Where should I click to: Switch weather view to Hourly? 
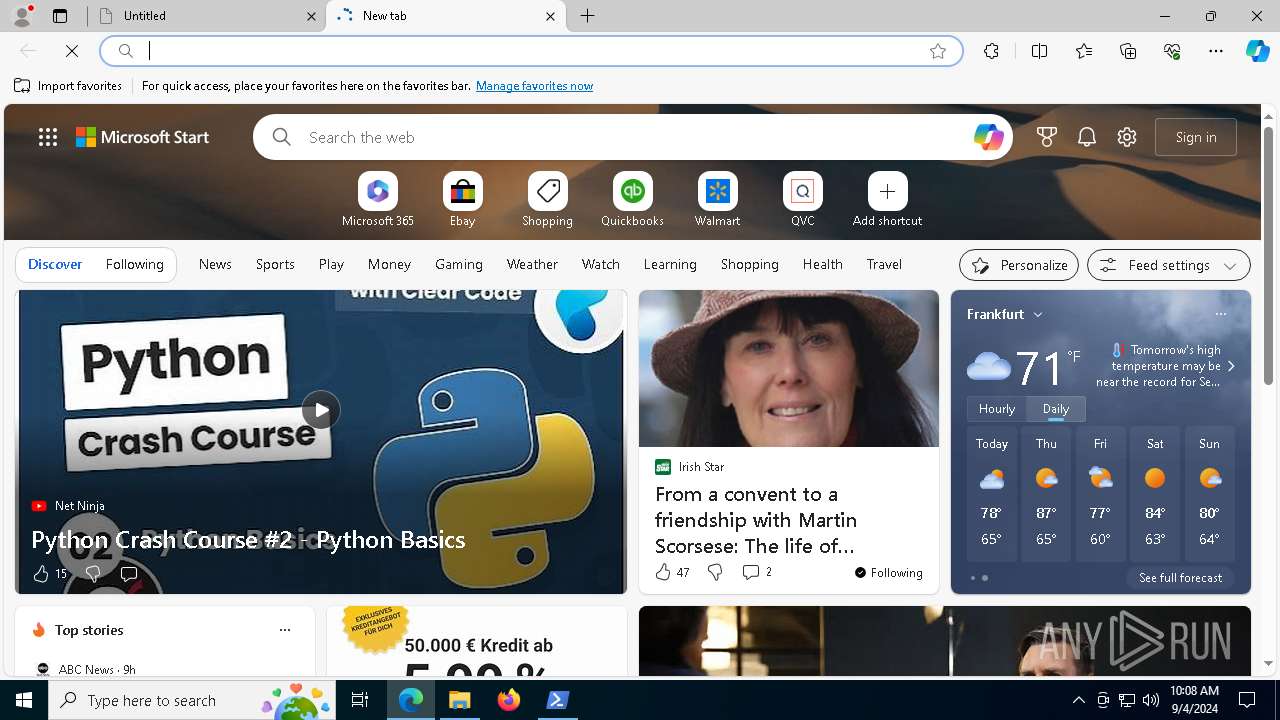[997, 409]
